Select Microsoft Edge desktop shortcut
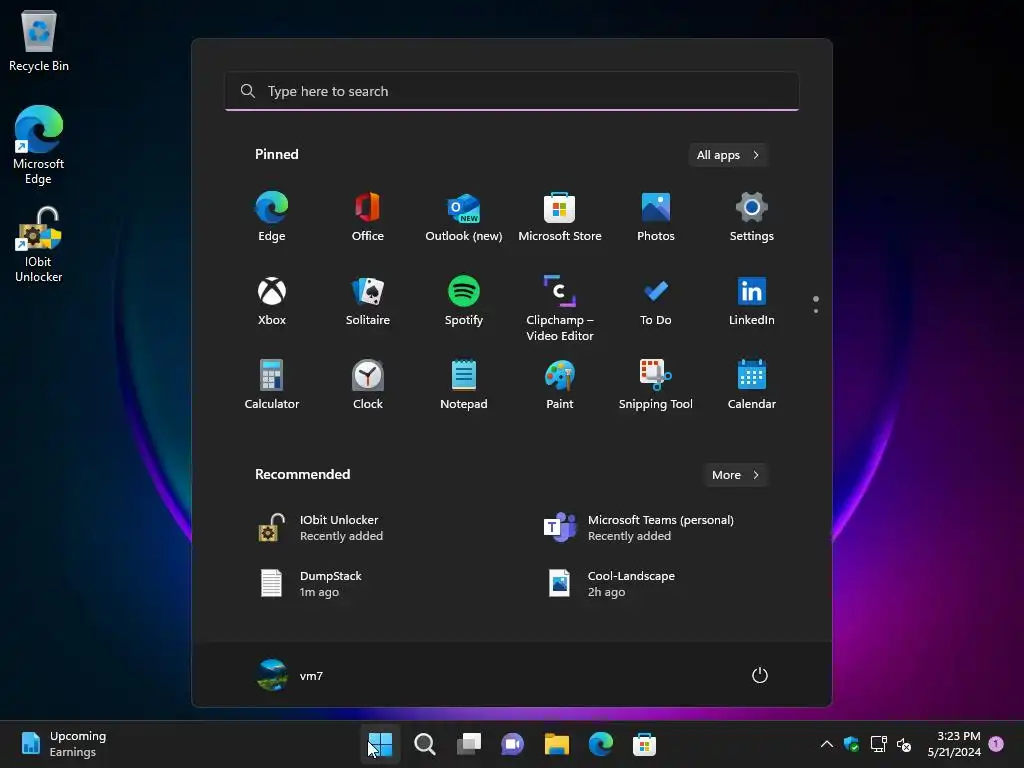1024x768 pixels. point(39,145)
